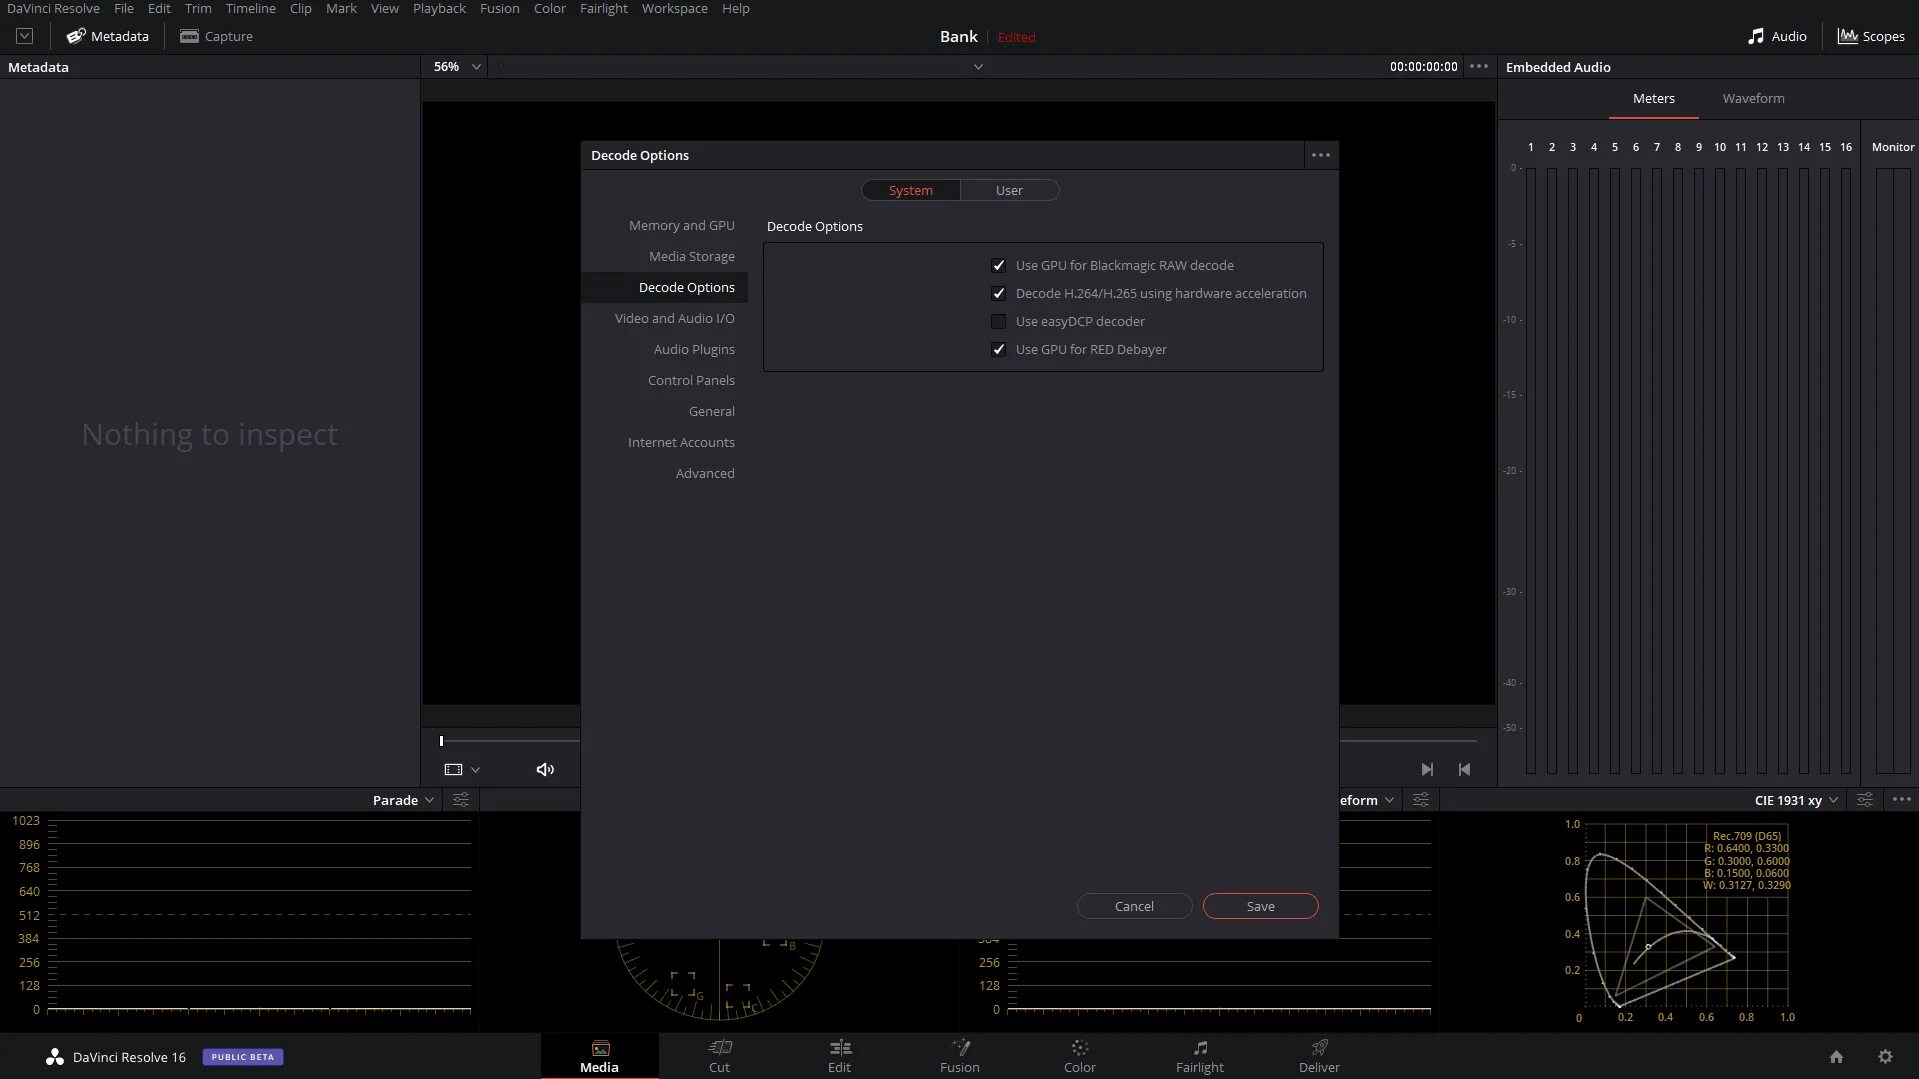Screen dimensions: 1919x1079
Task: Toggle the Audio panel button
Action: pyautogui.click(x=1777, y=36)
